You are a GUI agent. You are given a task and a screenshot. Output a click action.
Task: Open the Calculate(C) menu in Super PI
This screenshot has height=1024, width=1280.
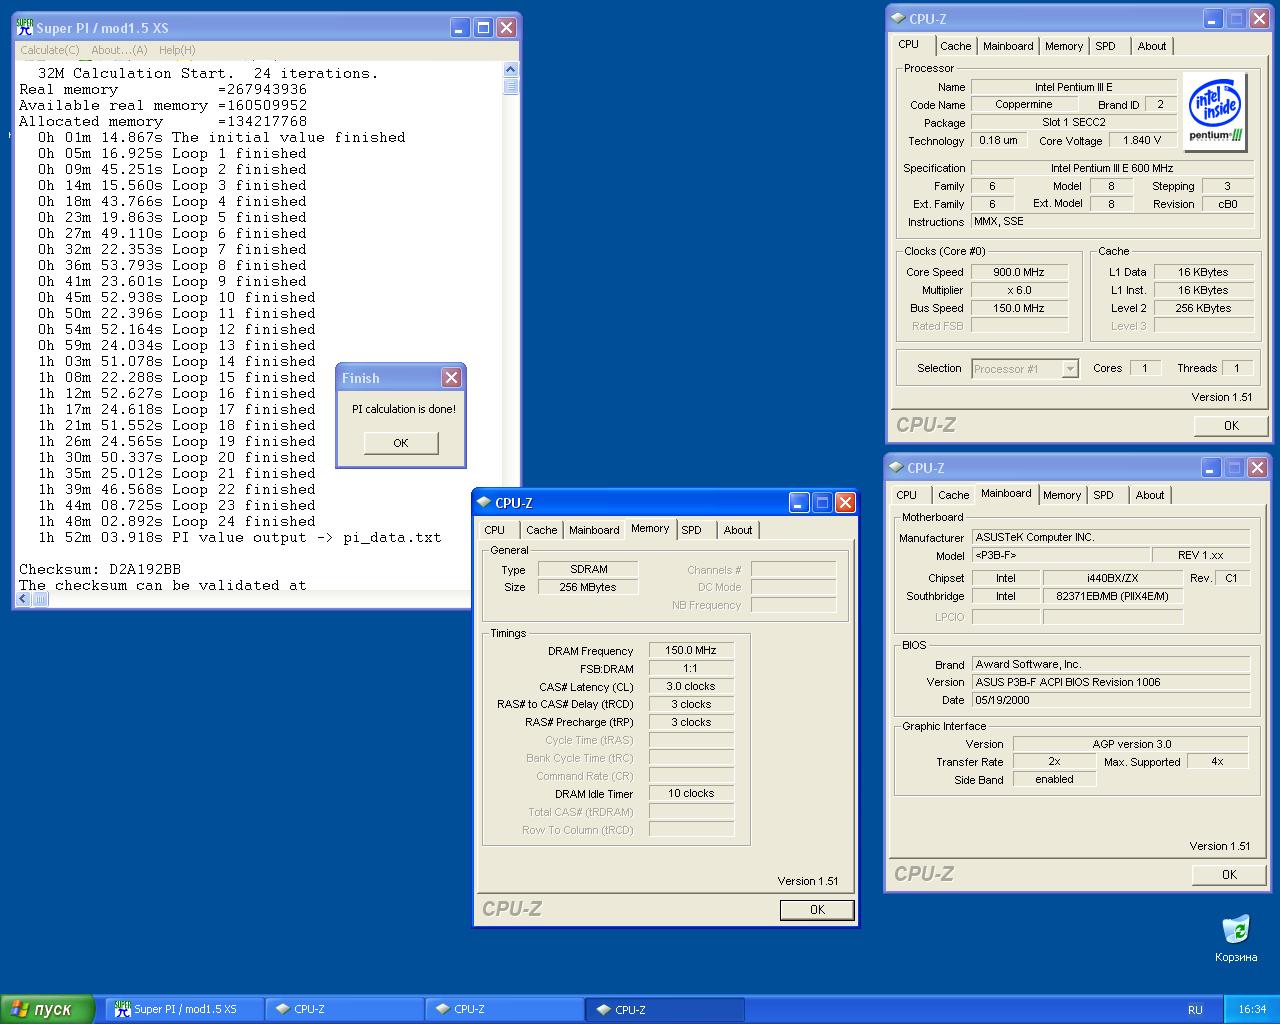tap(50, 50)
